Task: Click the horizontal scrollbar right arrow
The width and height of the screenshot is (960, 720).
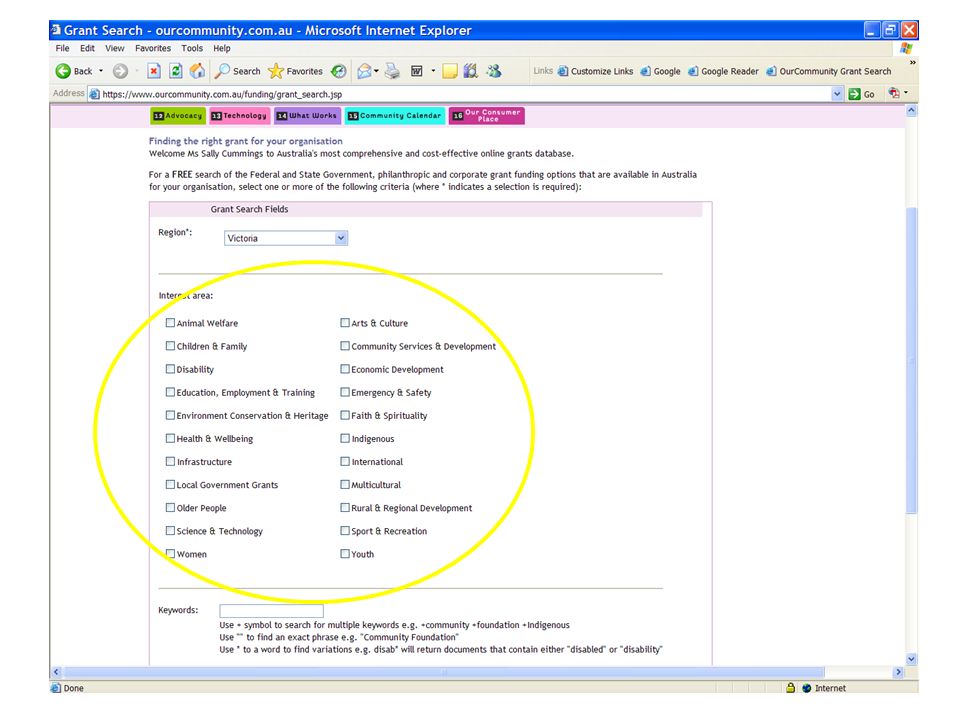Action: [898, 672]
